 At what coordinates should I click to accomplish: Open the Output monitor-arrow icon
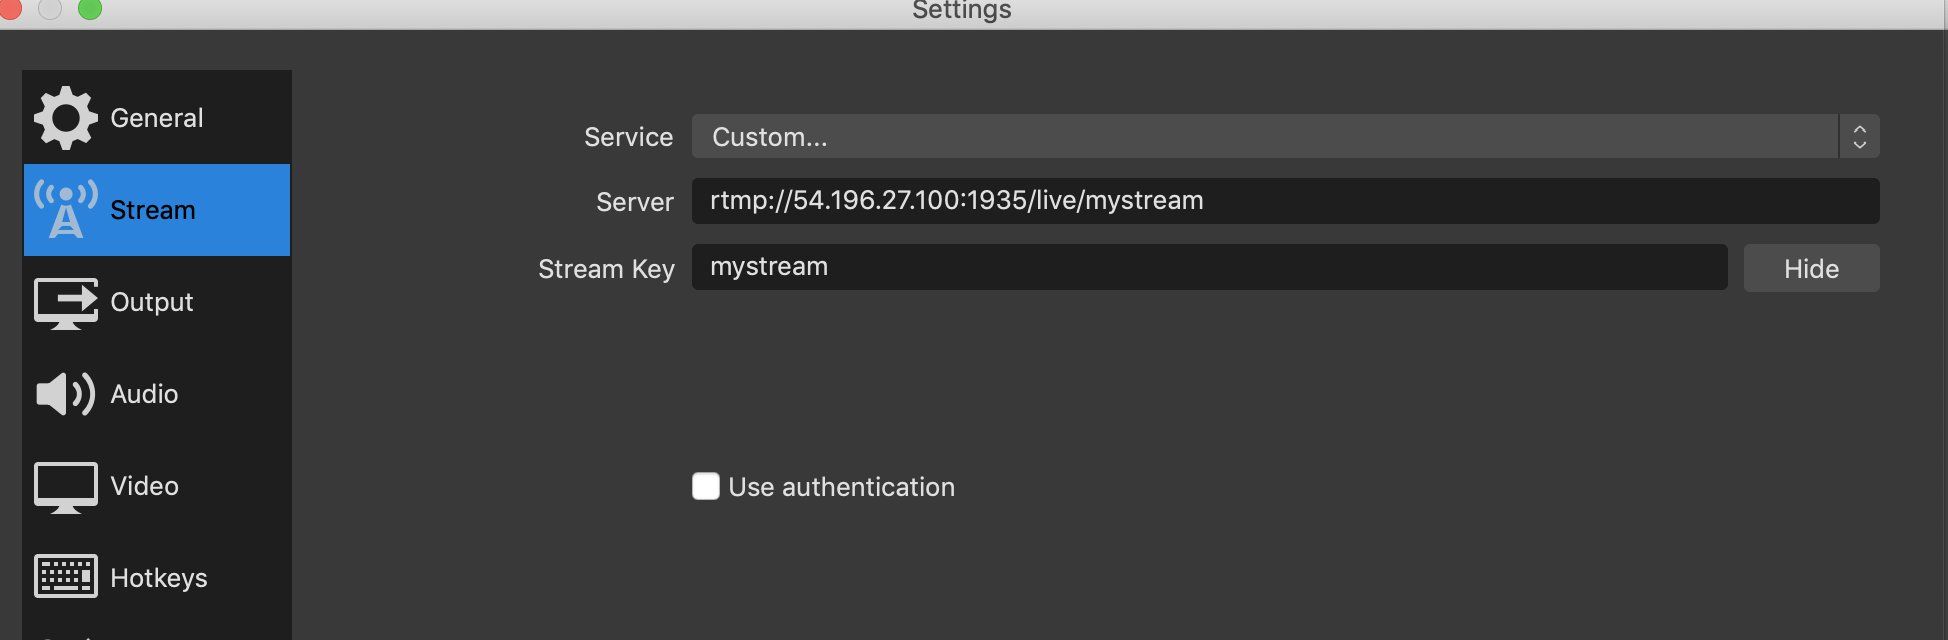66,303
